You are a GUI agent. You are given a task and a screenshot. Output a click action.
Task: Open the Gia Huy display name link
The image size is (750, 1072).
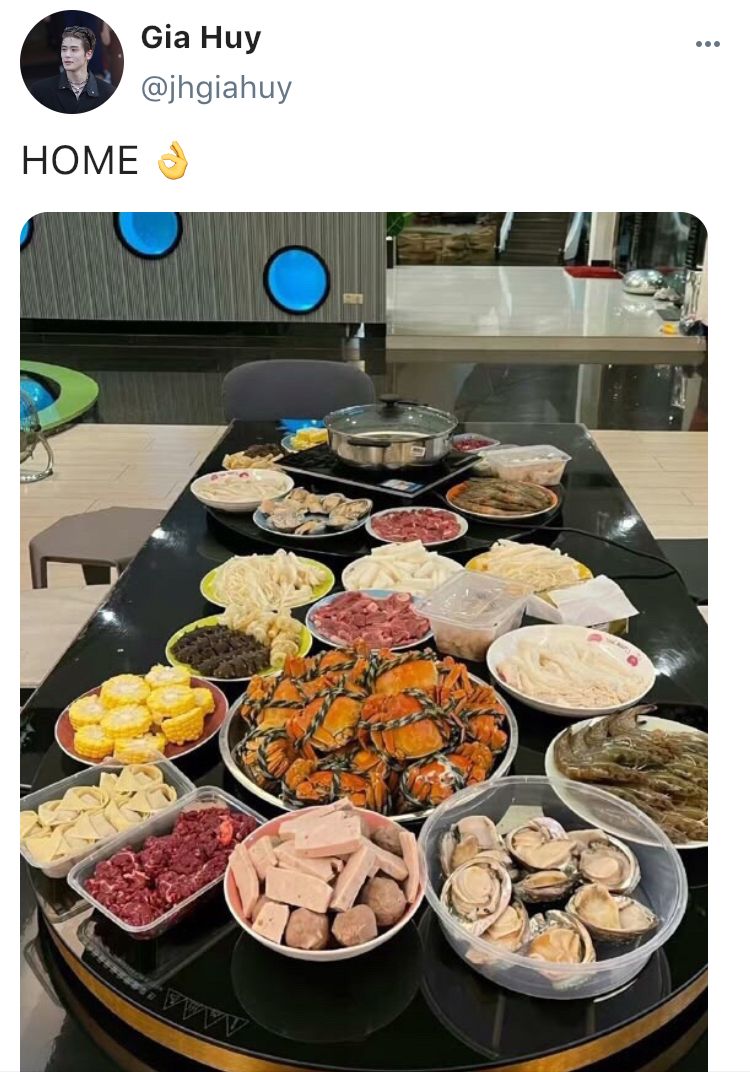[201, 38]
